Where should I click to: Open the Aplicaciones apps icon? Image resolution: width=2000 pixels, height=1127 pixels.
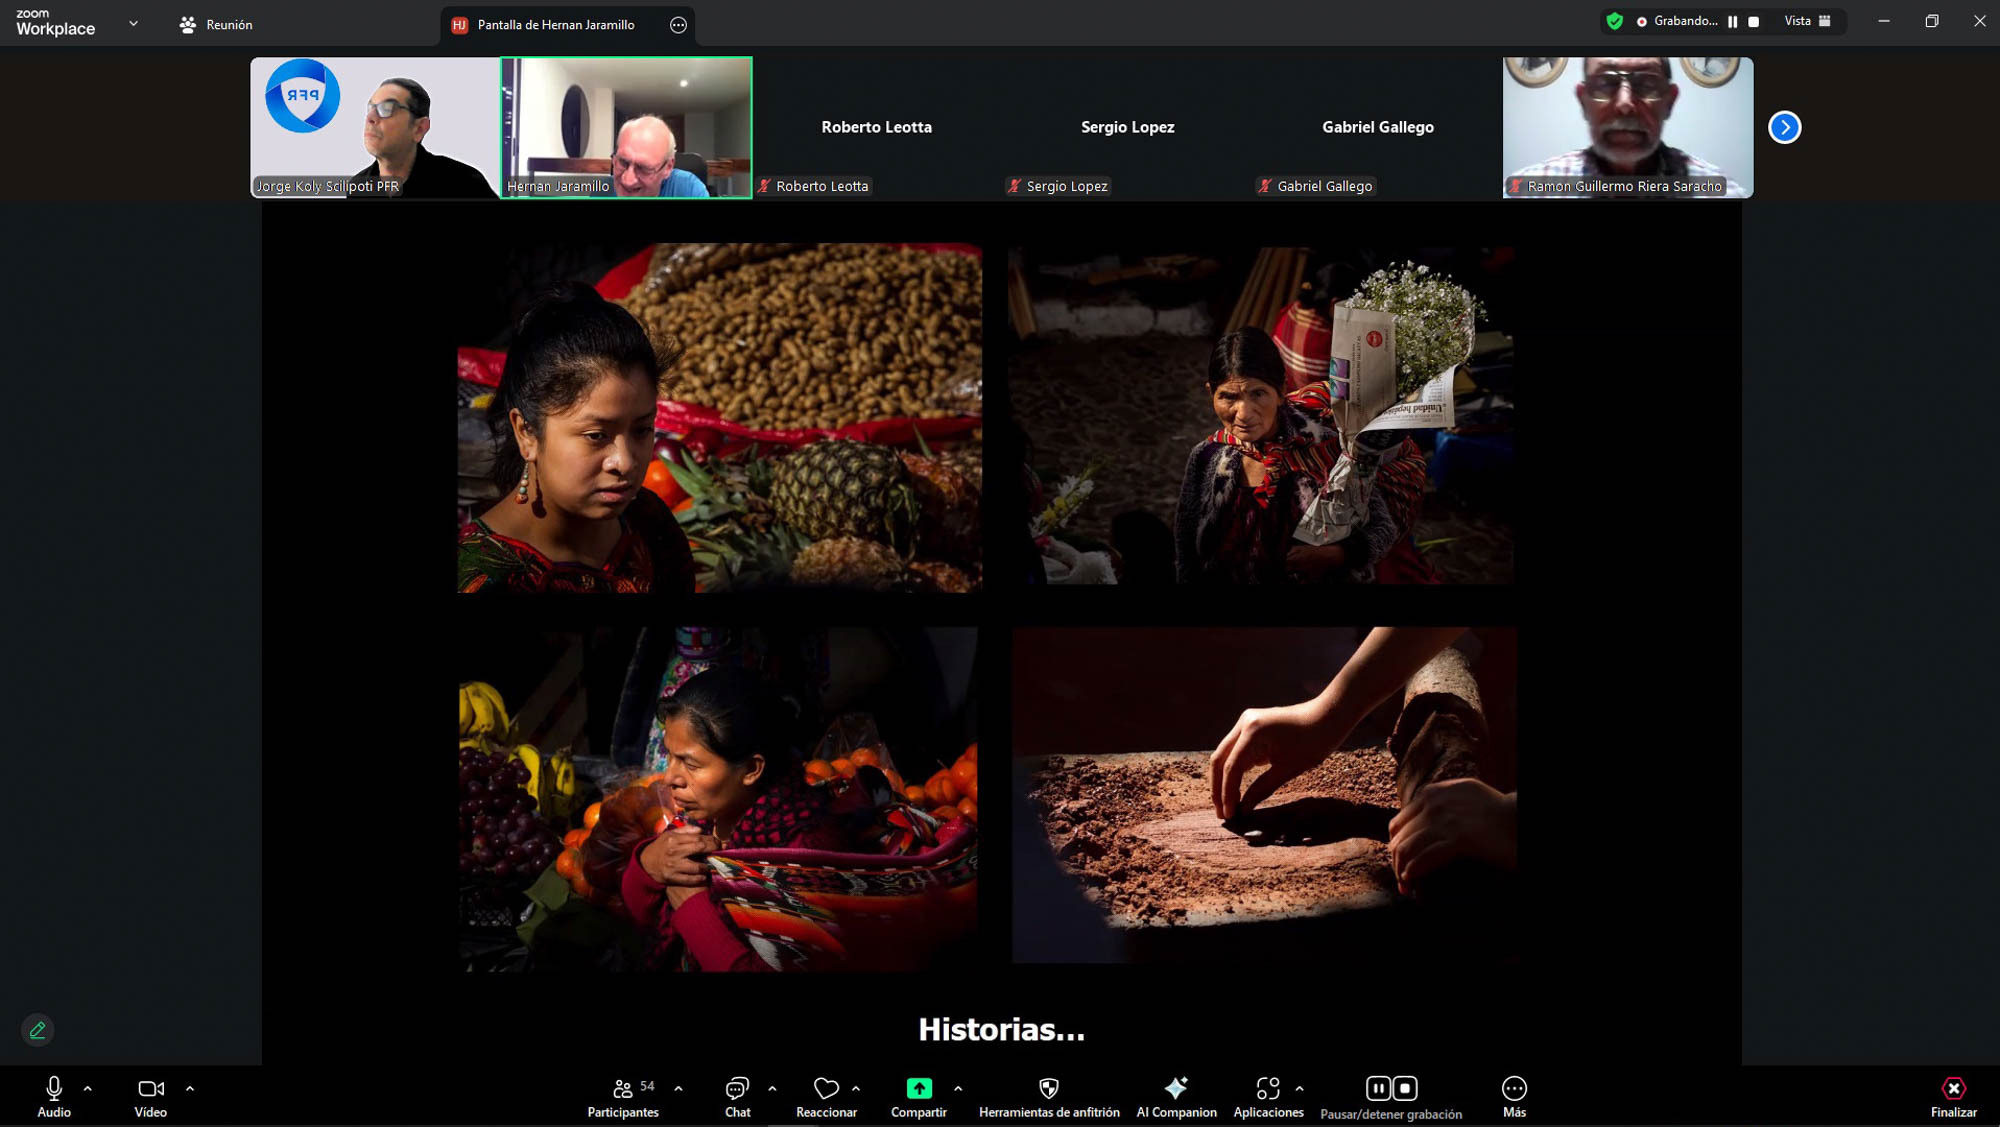(x=1267, y=1089)
